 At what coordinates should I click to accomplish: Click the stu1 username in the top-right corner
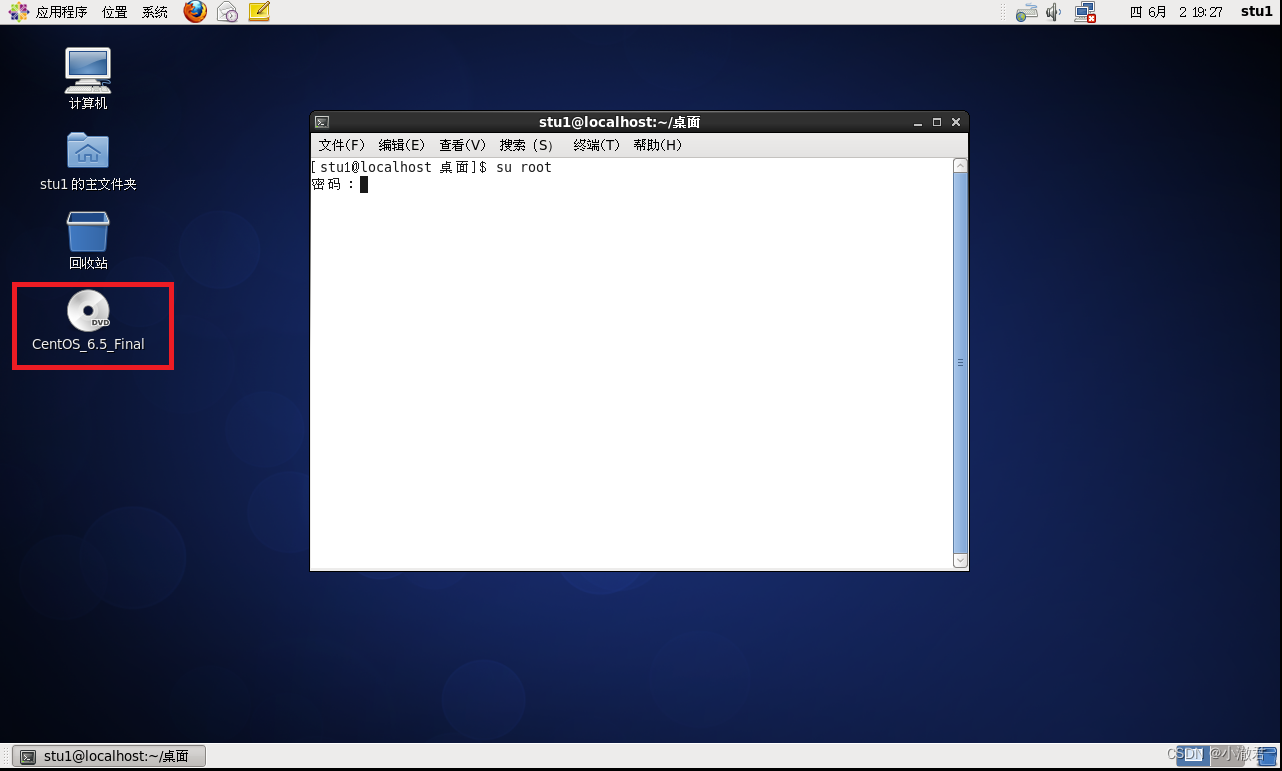coord(1256,11)
